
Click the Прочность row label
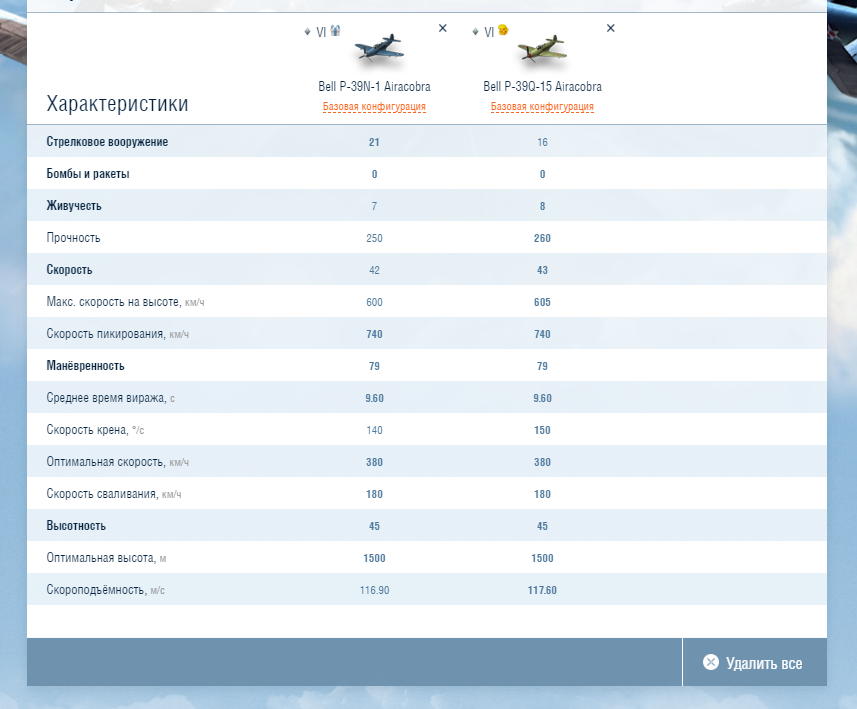point(73,238)
